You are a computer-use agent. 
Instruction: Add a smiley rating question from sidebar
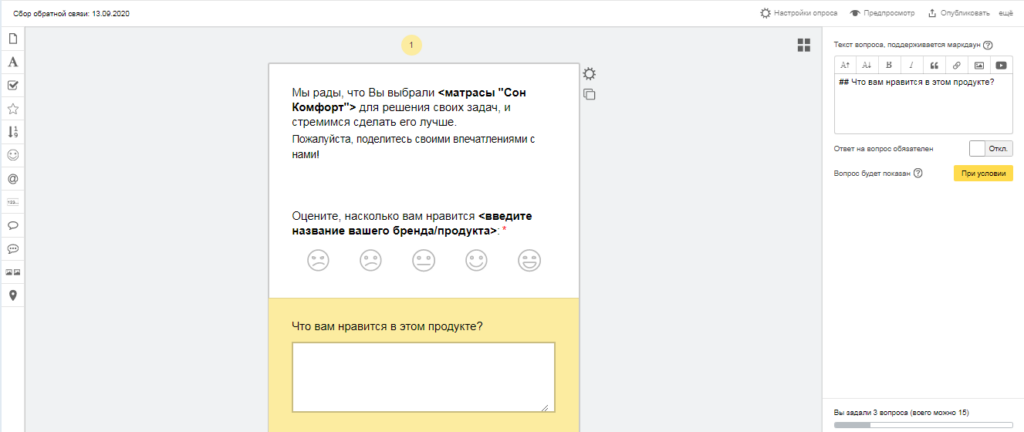(x=12, y=155)
